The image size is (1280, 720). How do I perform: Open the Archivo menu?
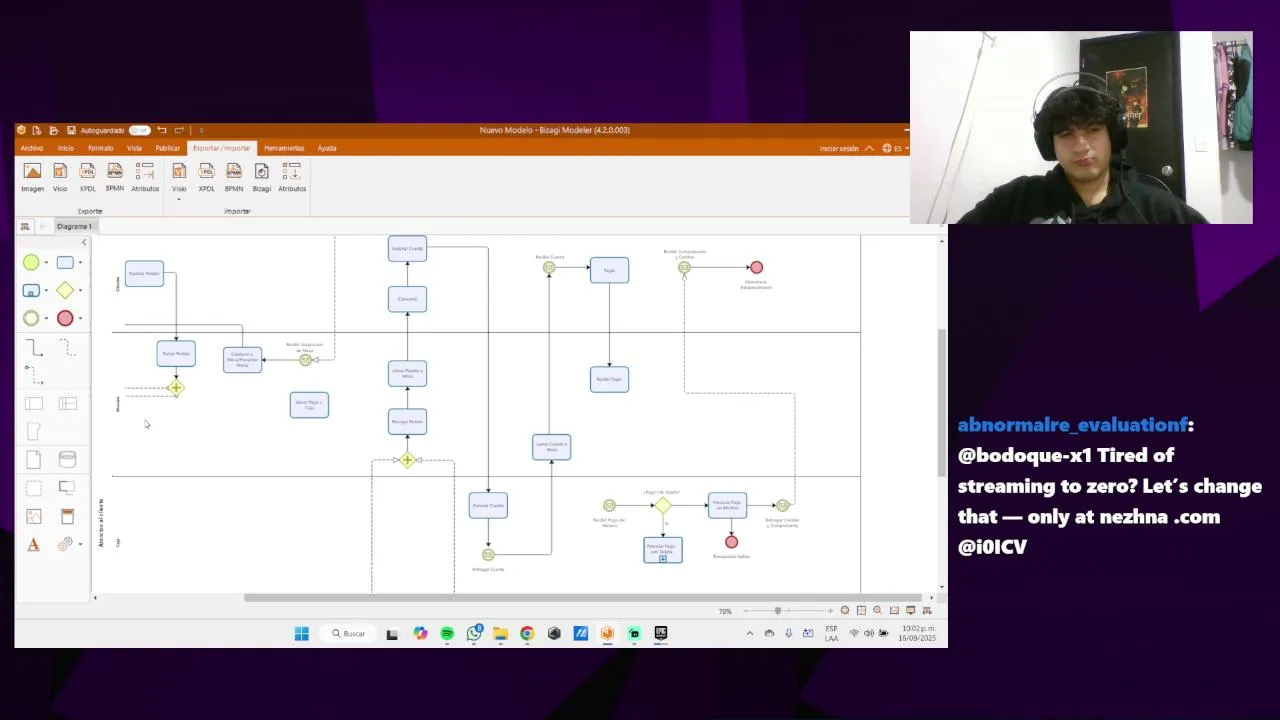(x=32, y=148)
